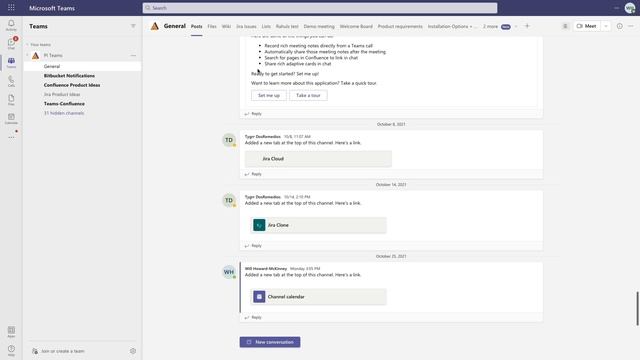
Task: Expand the 31 hidden channels list
Action: tap(64, 113)
